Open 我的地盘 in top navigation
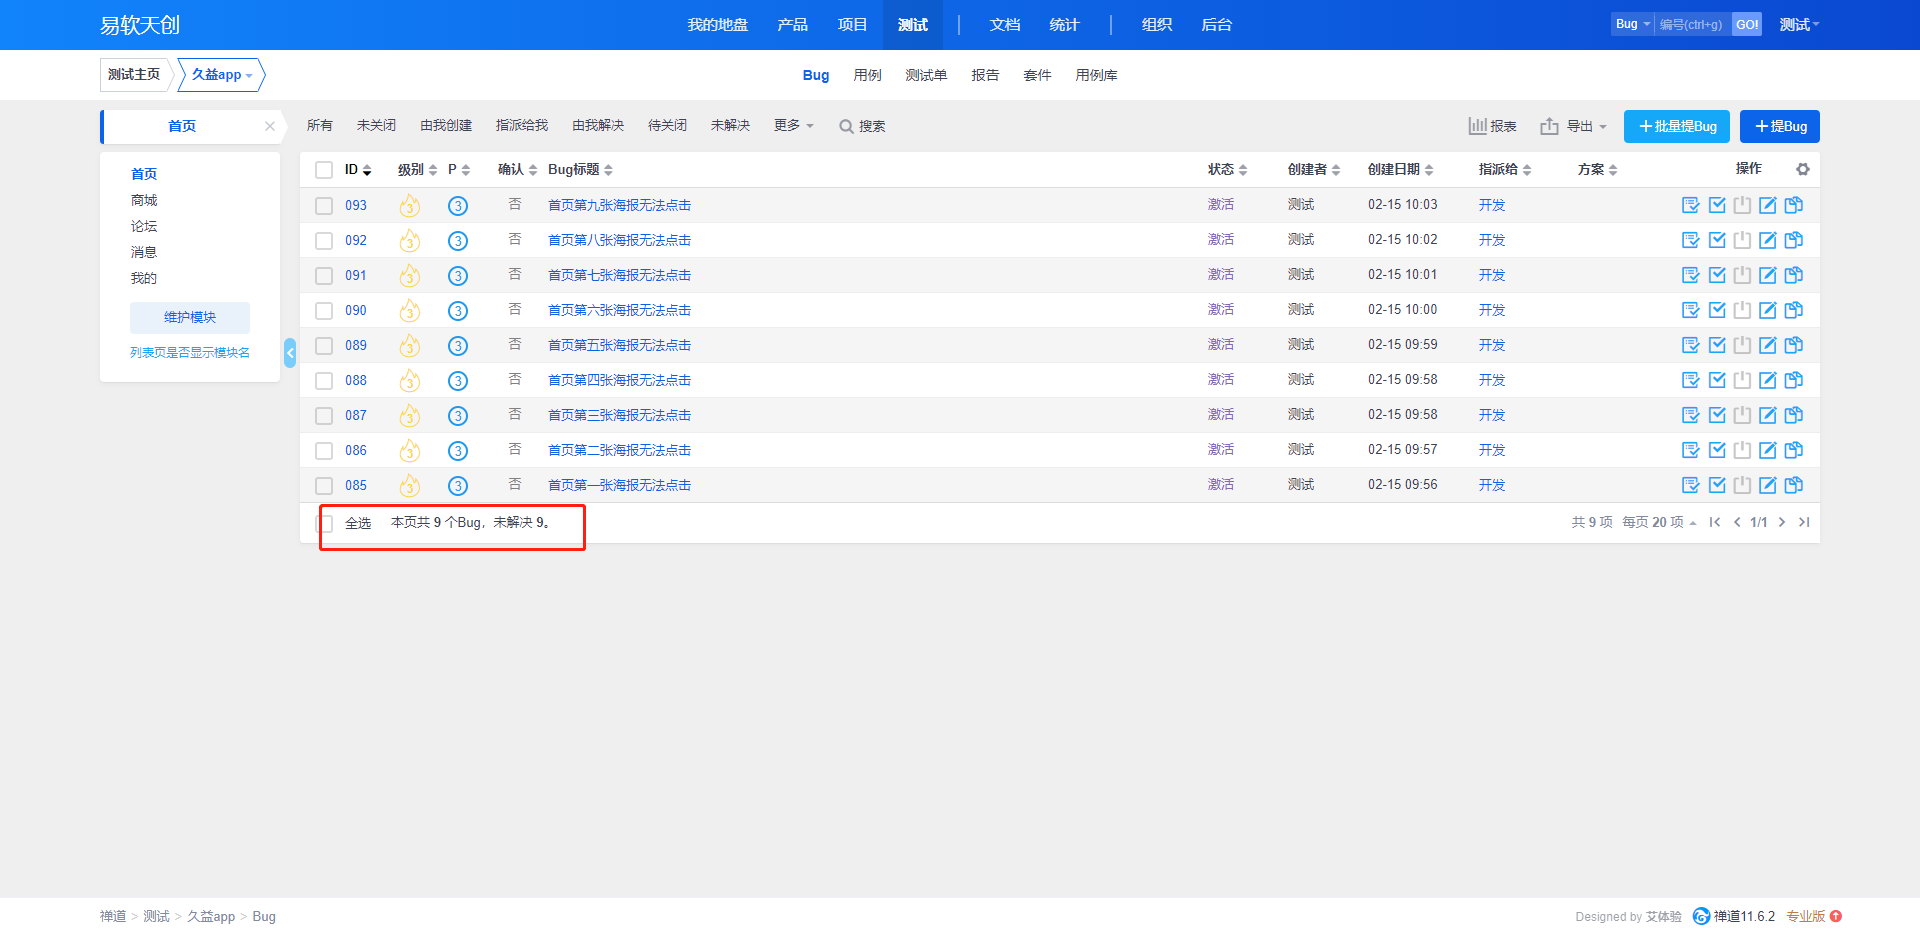This screenshot has height=937, width=1920. click(718, 25)
